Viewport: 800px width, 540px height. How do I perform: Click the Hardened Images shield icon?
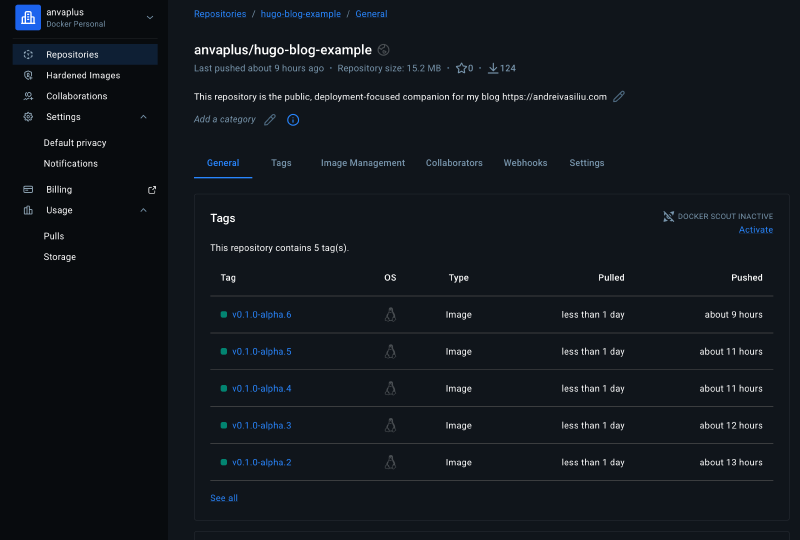pyautogui.click(x=28, y=76)
